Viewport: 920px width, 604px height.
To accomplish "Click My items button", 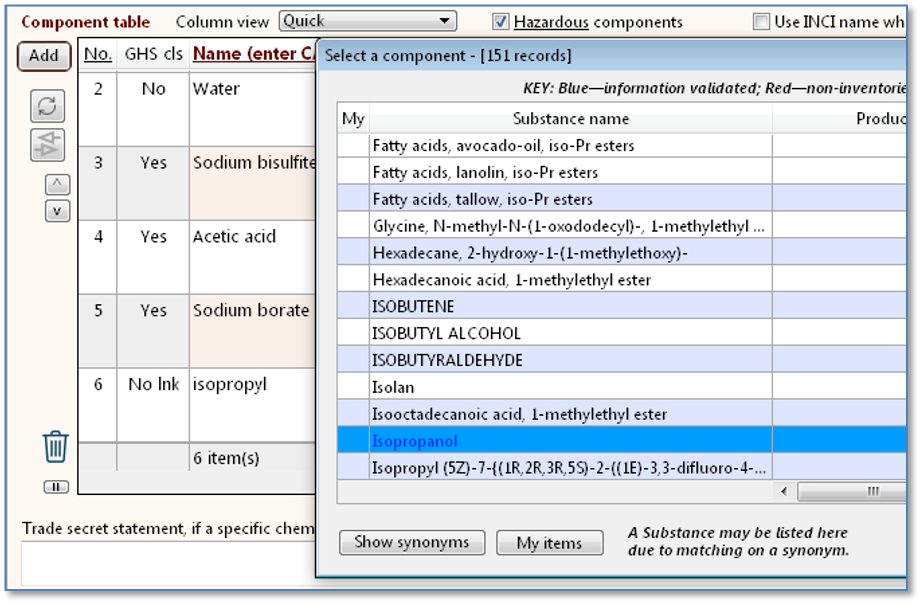I will tap(550, 543).
